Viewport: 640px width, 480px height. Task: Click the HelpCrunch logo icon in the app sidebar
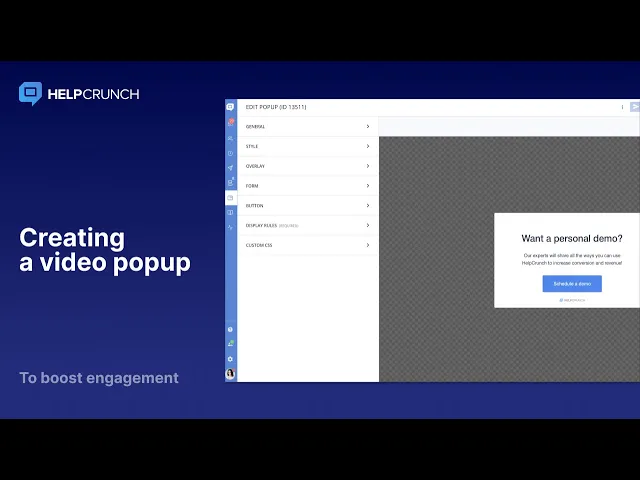(230, 107)
